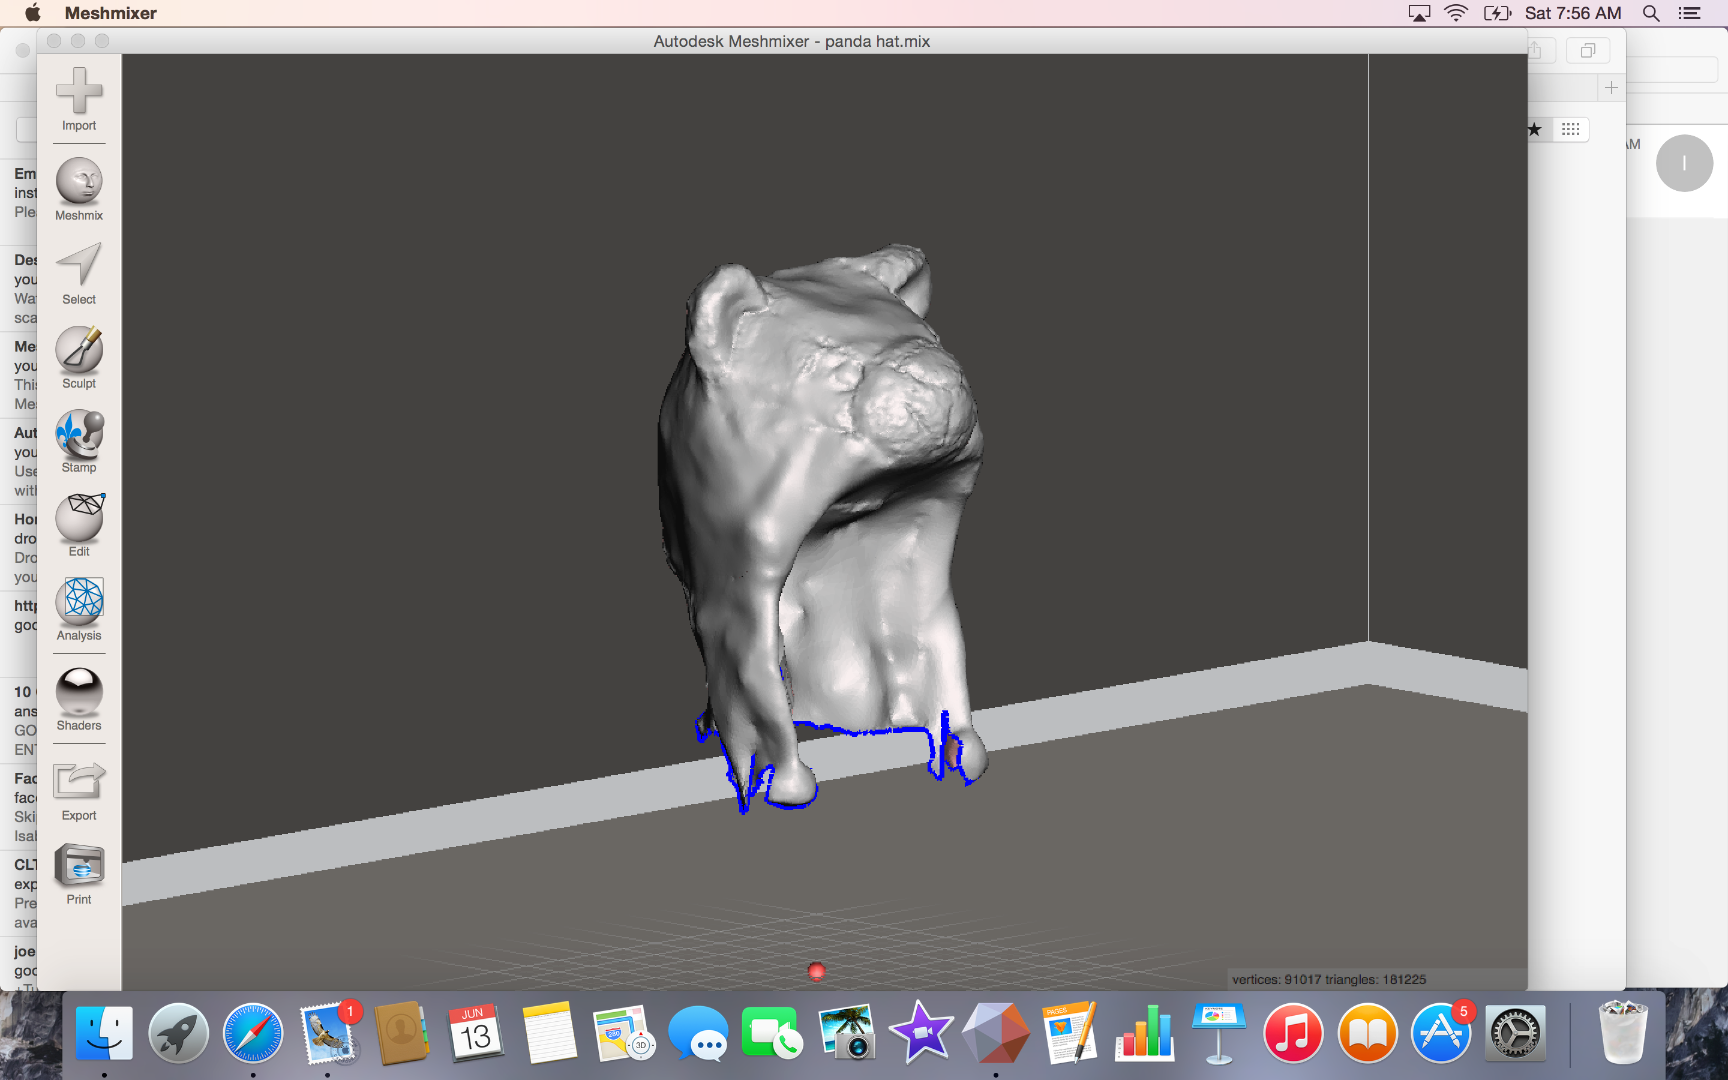Click Safari's new tab plus button
The width and height of the screenshot is (1728, 1080).
point(1610,88)
